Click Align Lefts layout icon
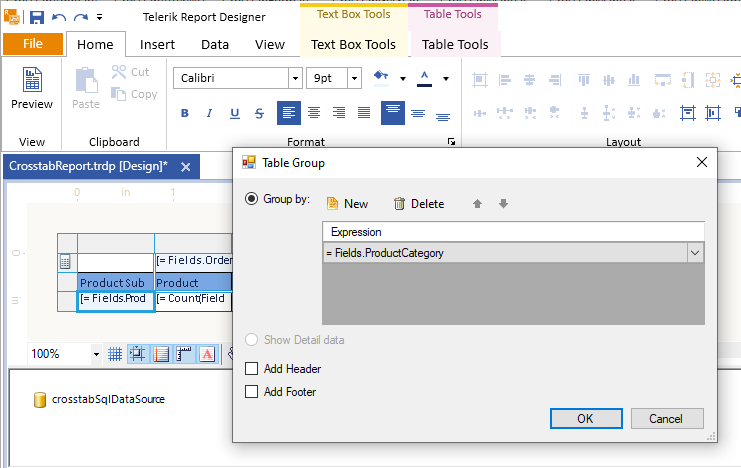The image size is (741, 468). click(505, 80)
